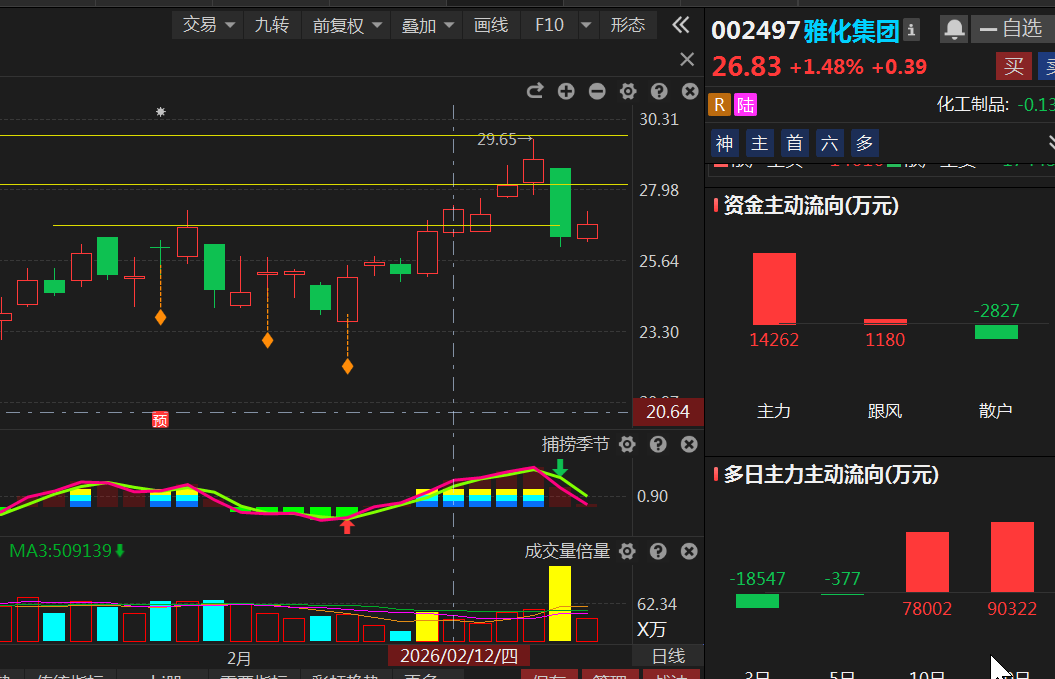The height and width of the screenshot is (679, 1055).
Task: Select the 首 tab icon
Action: [x=795, y=143]
